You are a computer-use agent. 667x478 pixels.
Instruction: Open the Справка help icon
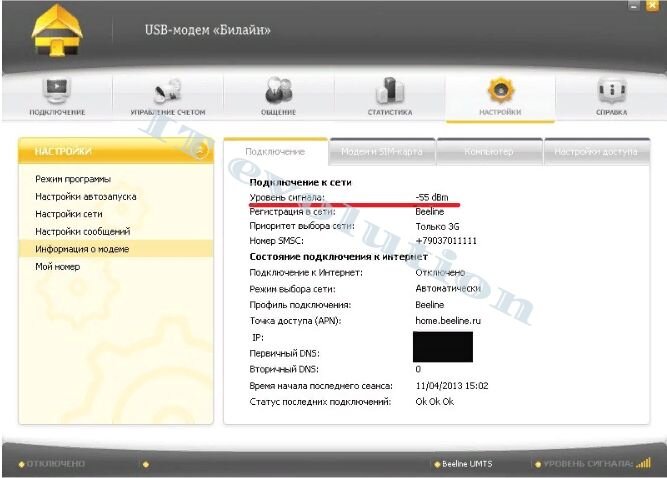[612, 90]
